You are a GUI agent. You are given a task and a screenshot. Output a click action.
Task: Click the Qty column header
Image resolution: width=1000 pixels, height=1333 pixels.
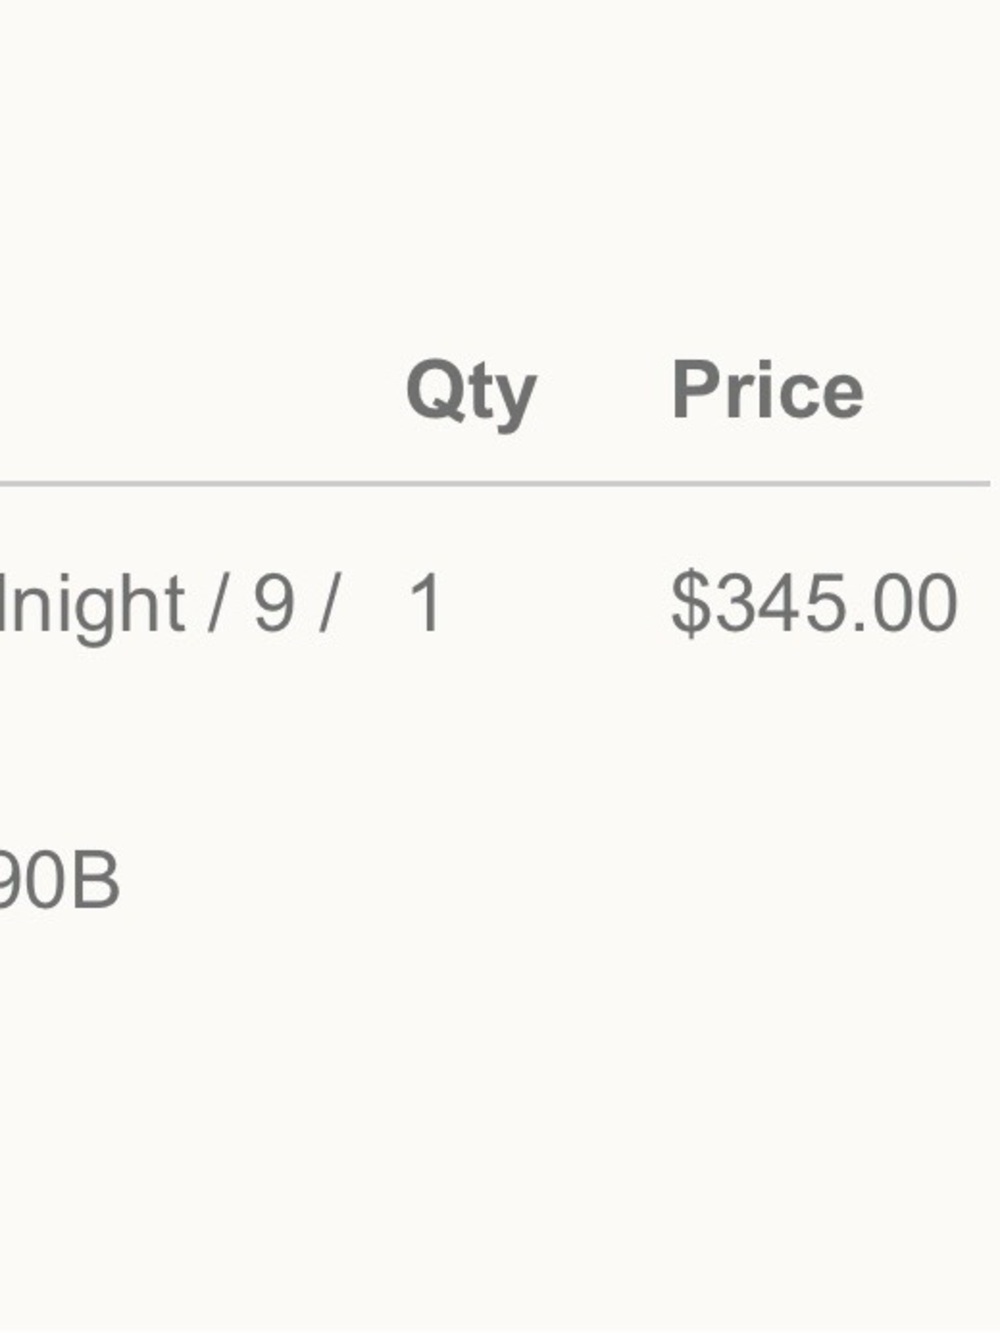click(471, 394)
